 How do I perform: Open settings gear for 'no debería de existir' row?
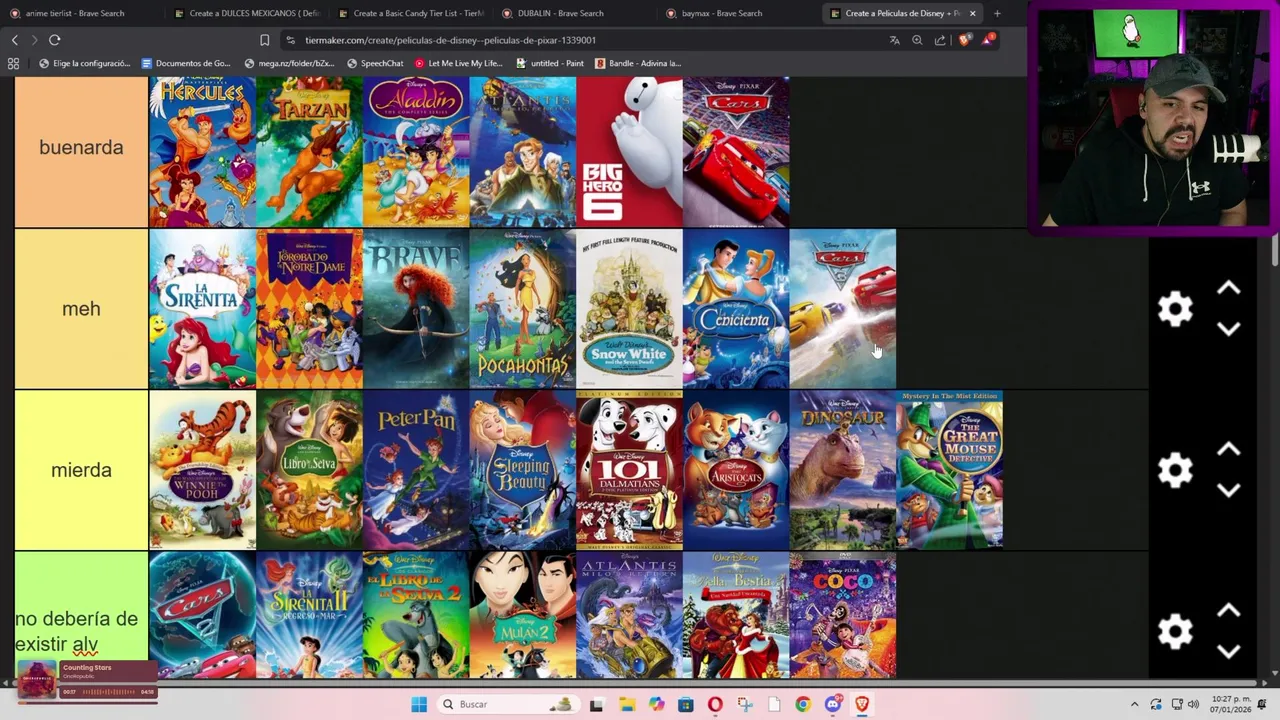pos(1175,631)
